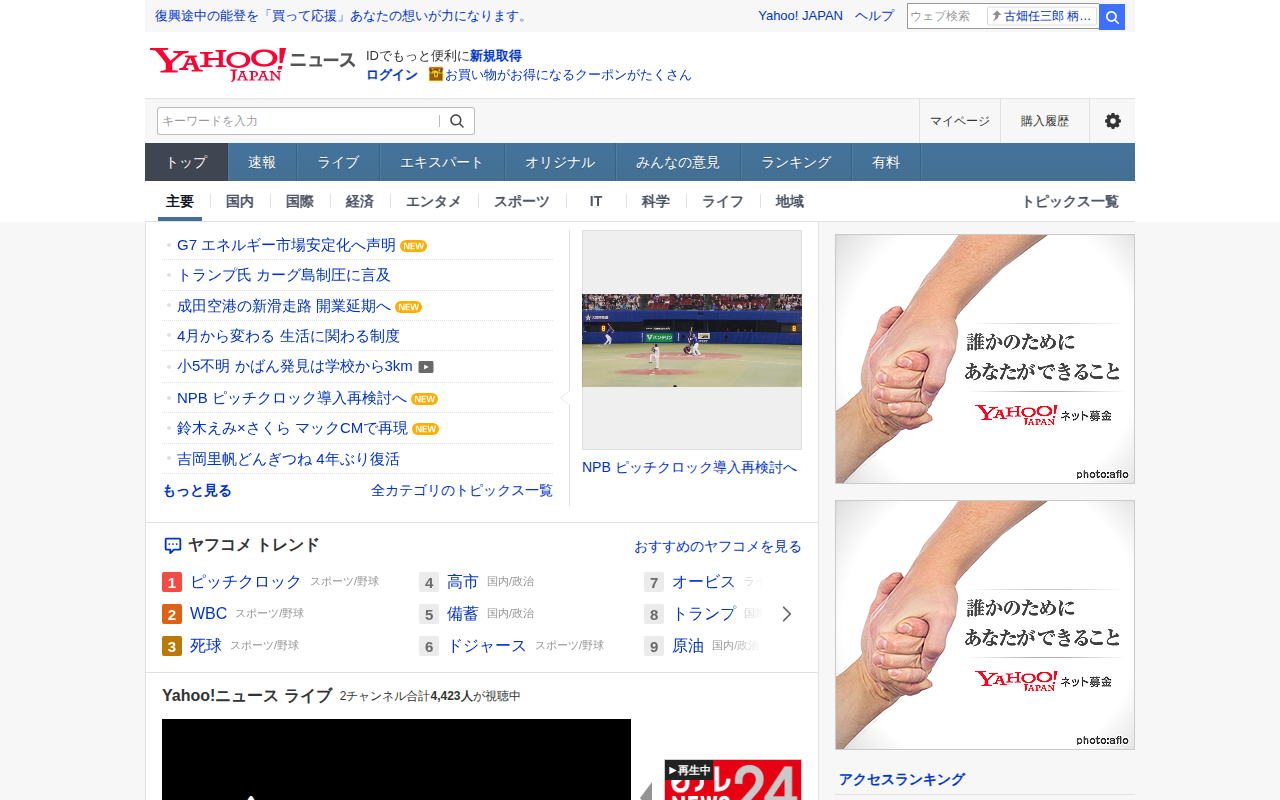The height and width of the screenshot is (800, 1280).
Task: Open マイページ button
Action: tap(960, 121)
